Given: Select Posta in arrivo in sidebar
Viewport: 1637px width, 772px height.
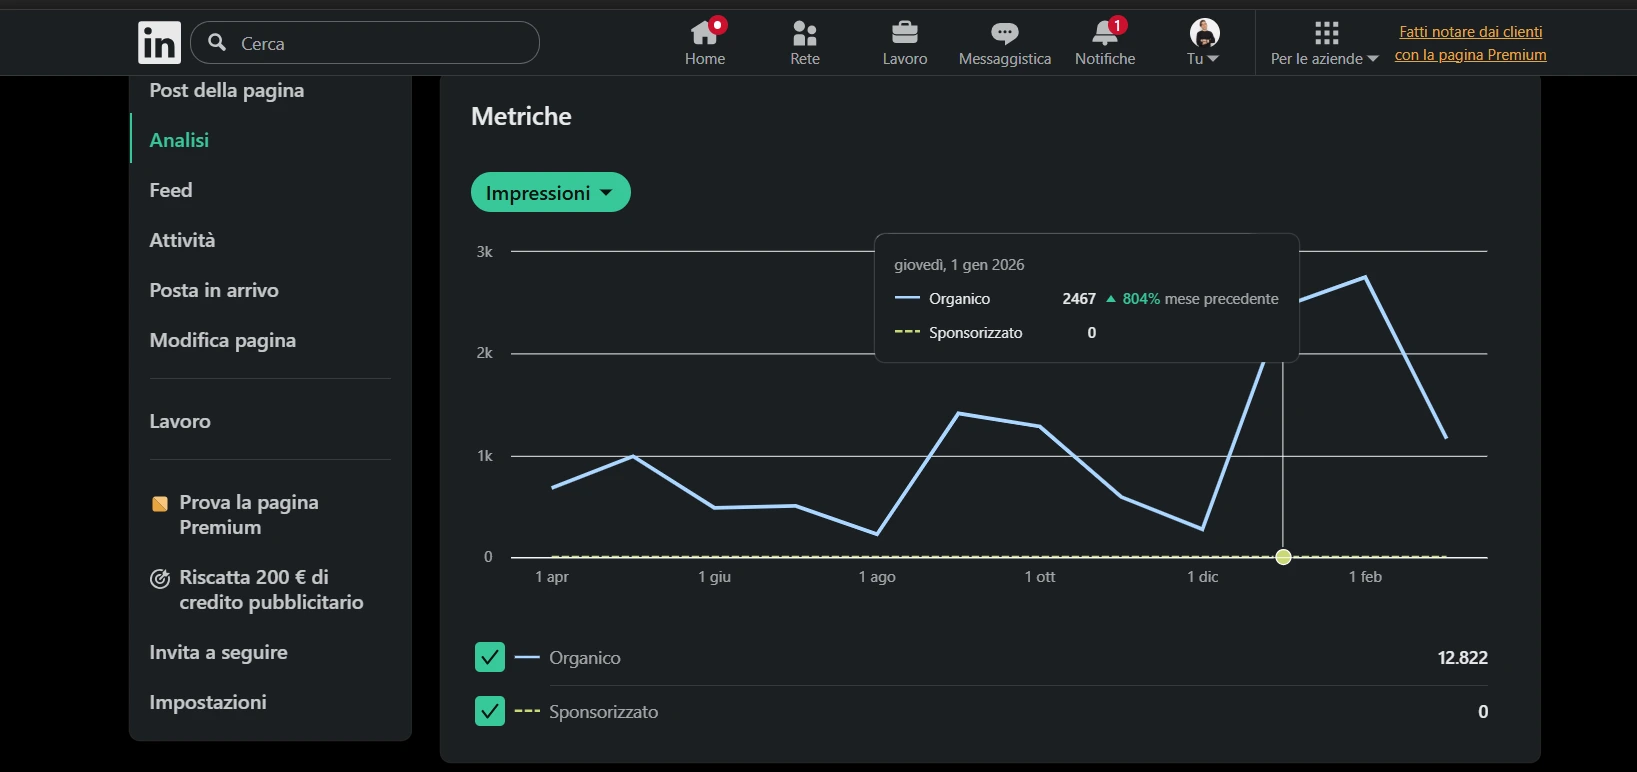Looking at the screenshot, I should pyautogui.click(x=214, y=290).
